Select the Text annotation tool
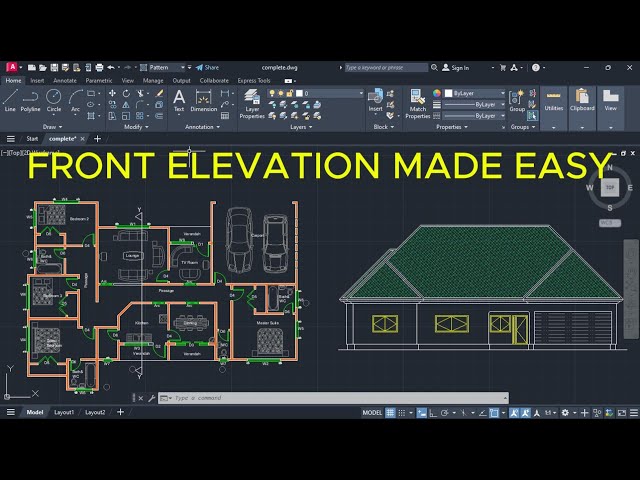This screenshot has width=640, height=480. point(179,100)
